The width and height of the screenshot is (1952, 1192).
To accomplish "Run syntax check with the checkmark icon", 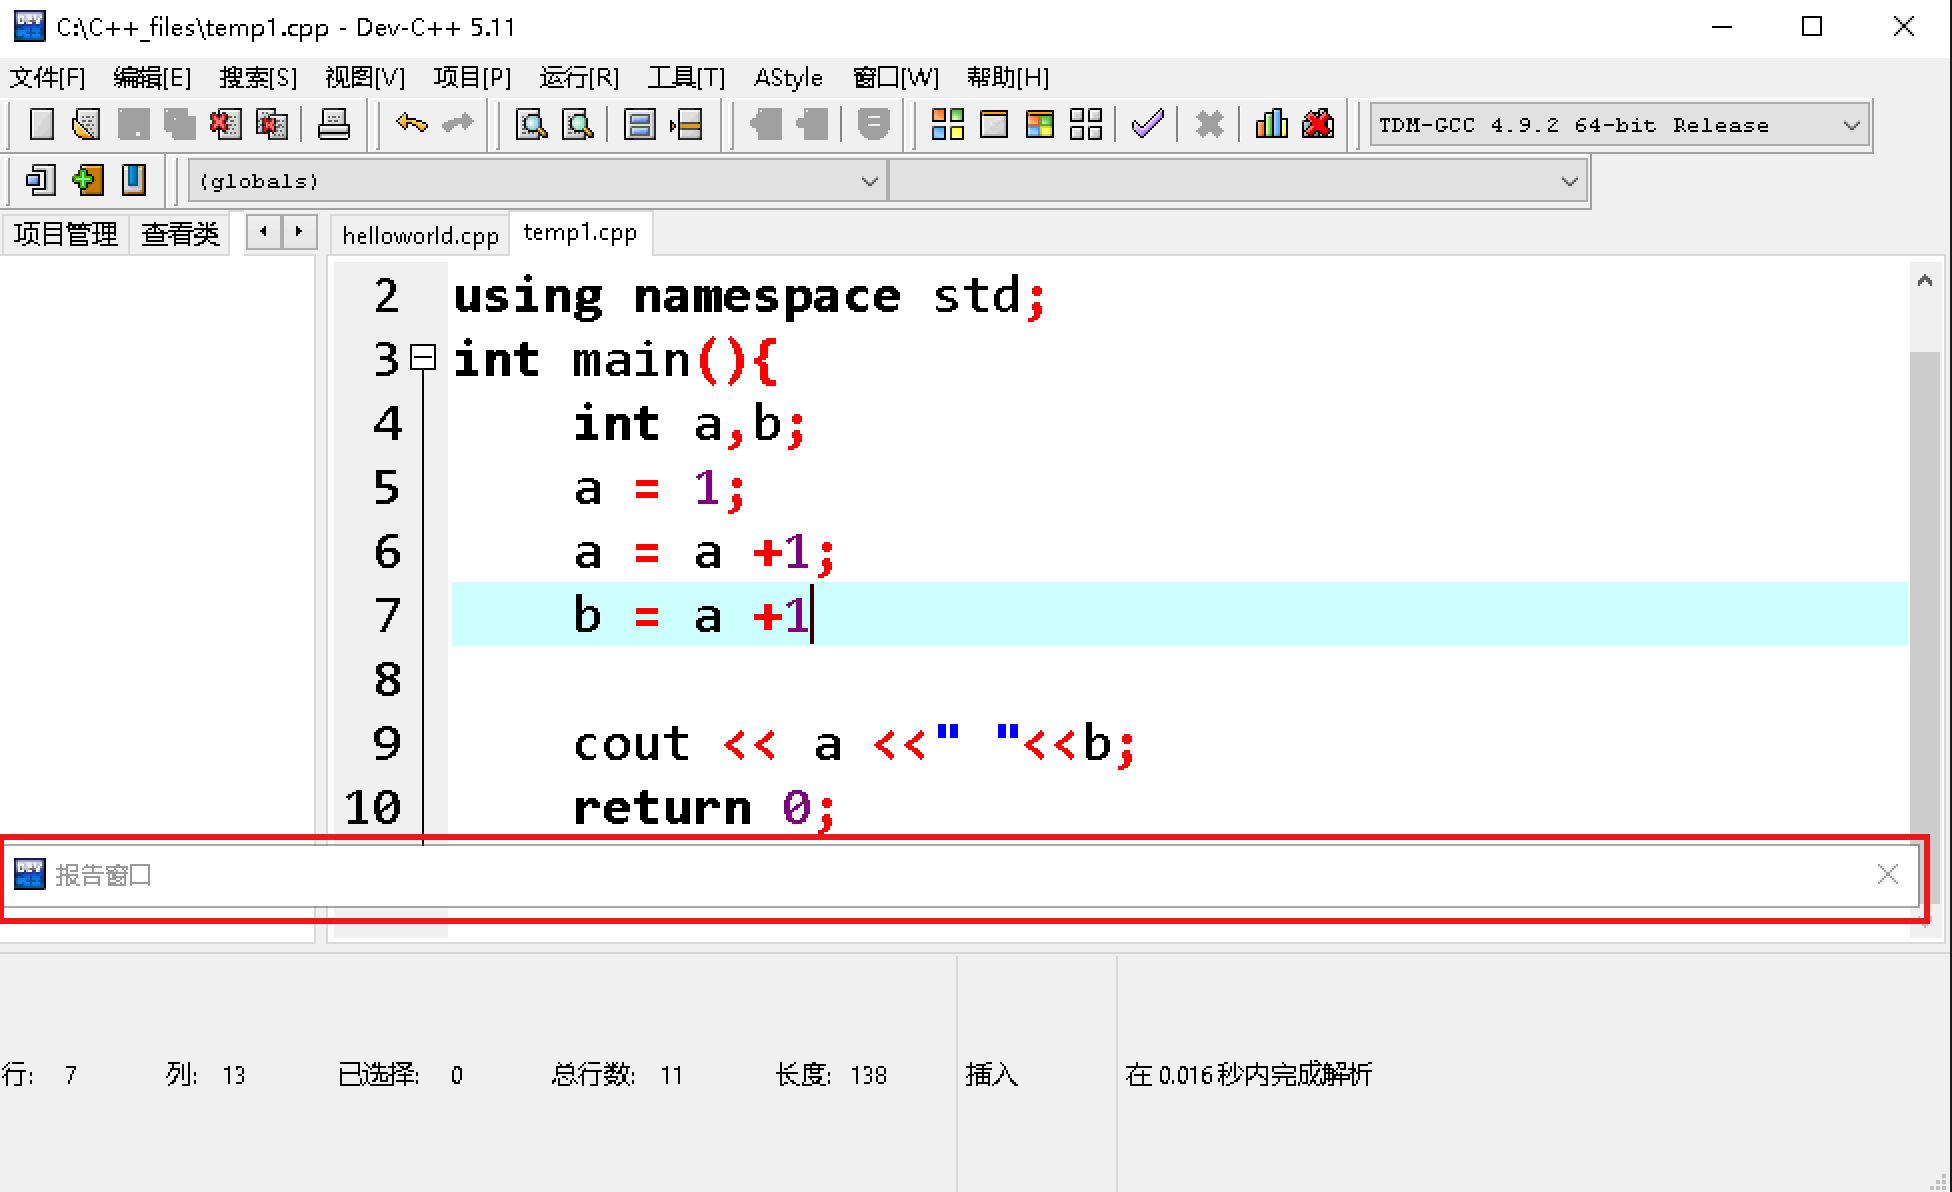I will [x=1147, y=124].
